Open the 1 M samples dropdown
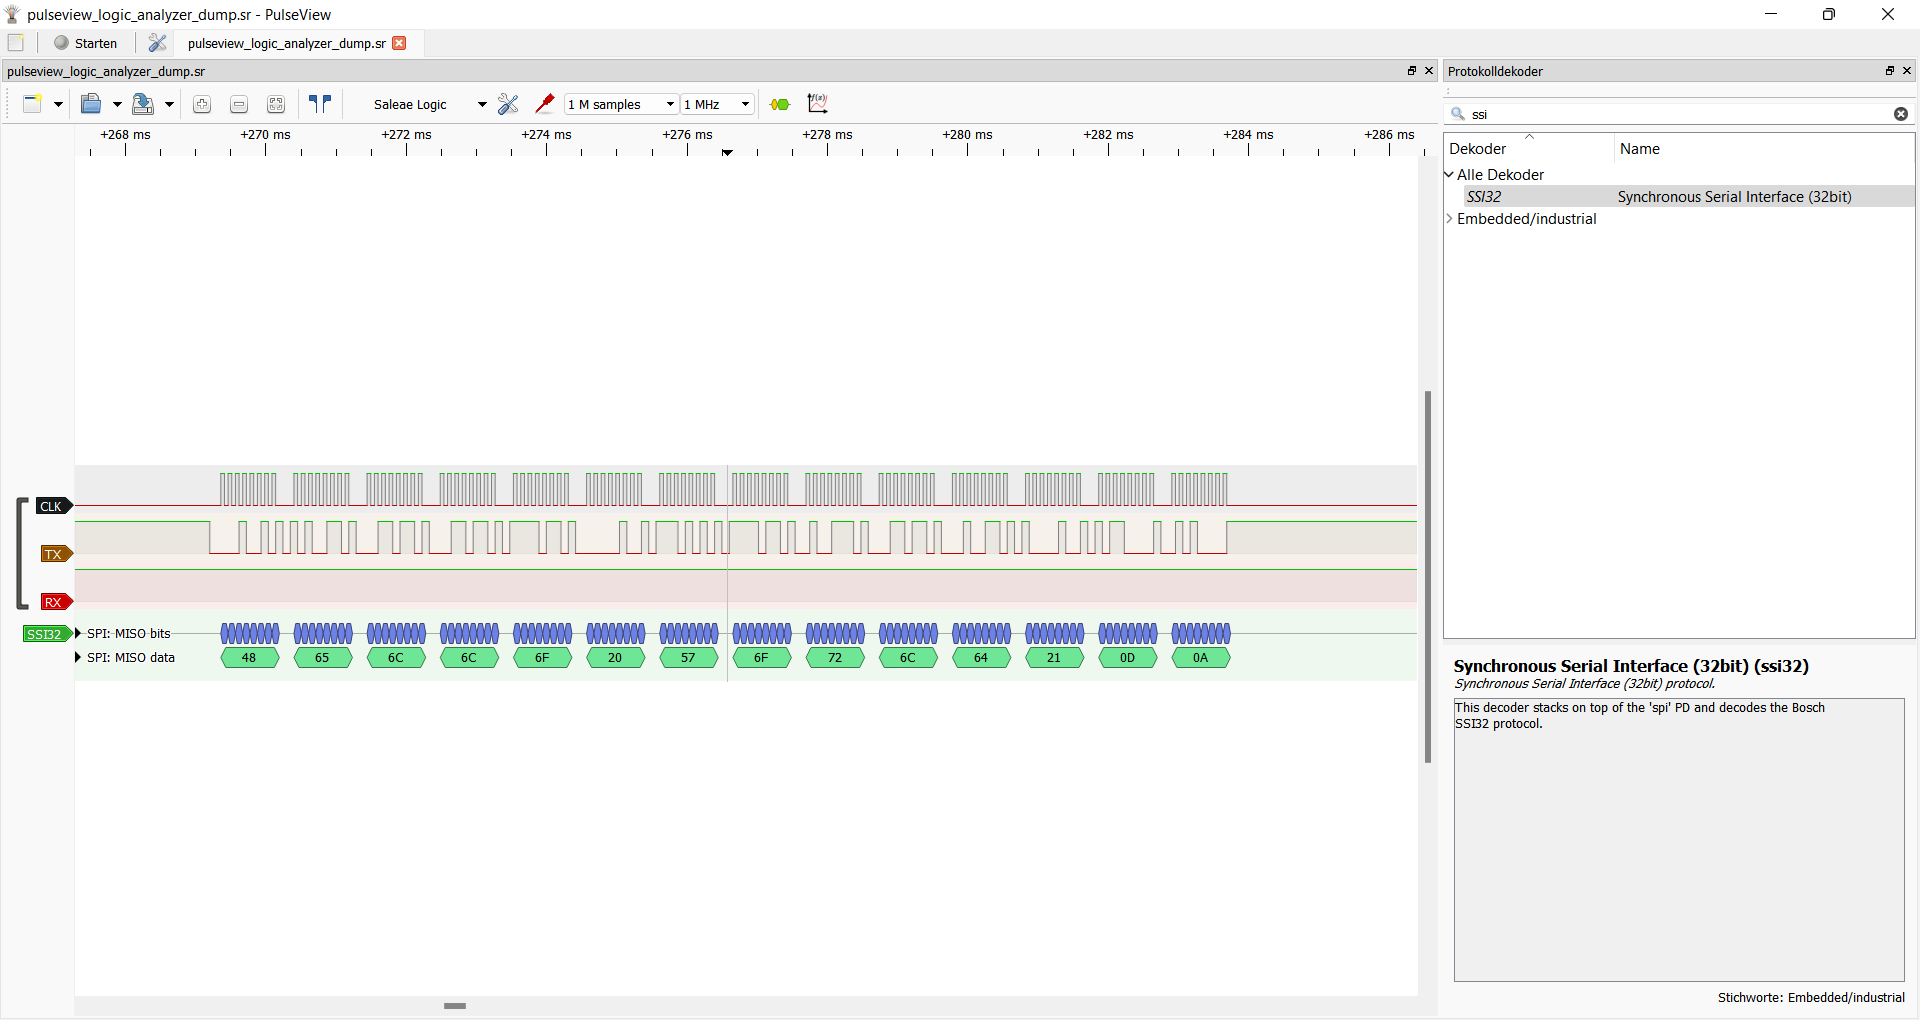 coord(621,104)
